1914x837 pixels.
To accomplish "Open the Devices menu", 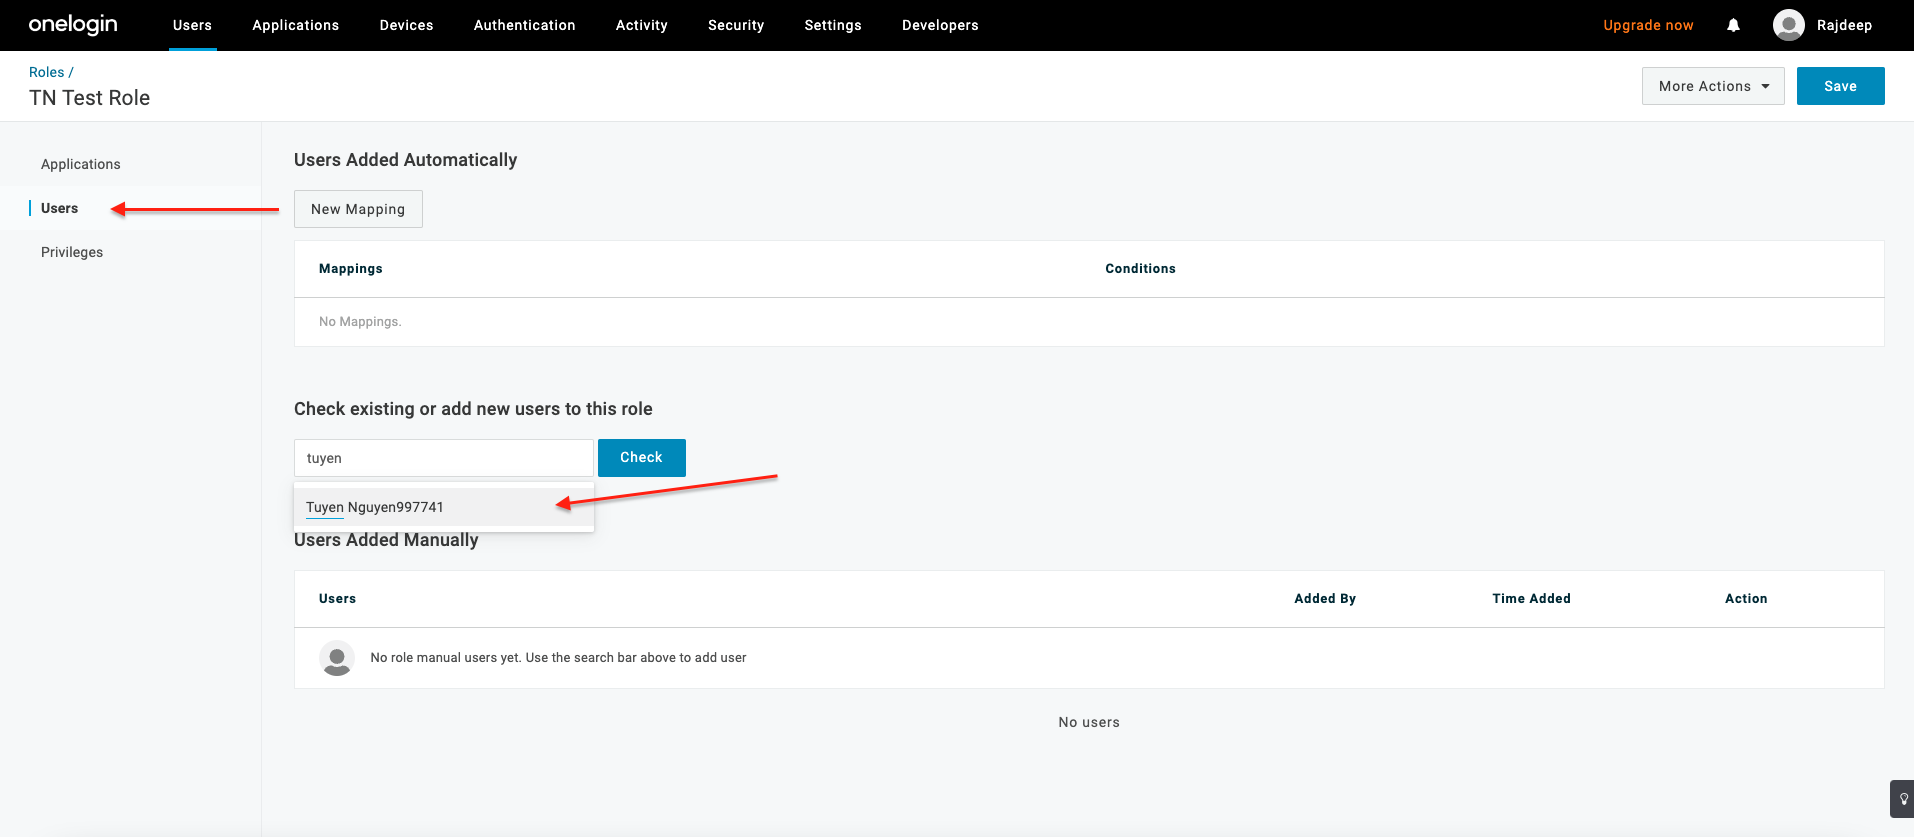I will coord(406,25).
